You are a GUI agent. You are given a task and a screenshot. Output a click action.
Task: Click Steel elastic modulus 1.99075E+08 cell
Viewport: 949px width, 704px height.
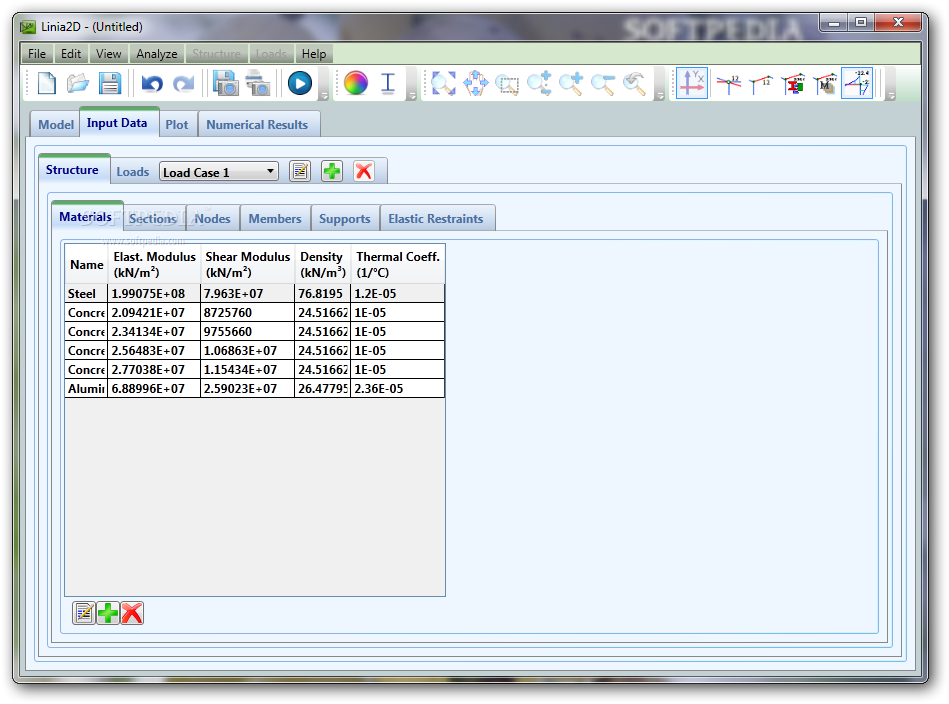pos(154,294)
